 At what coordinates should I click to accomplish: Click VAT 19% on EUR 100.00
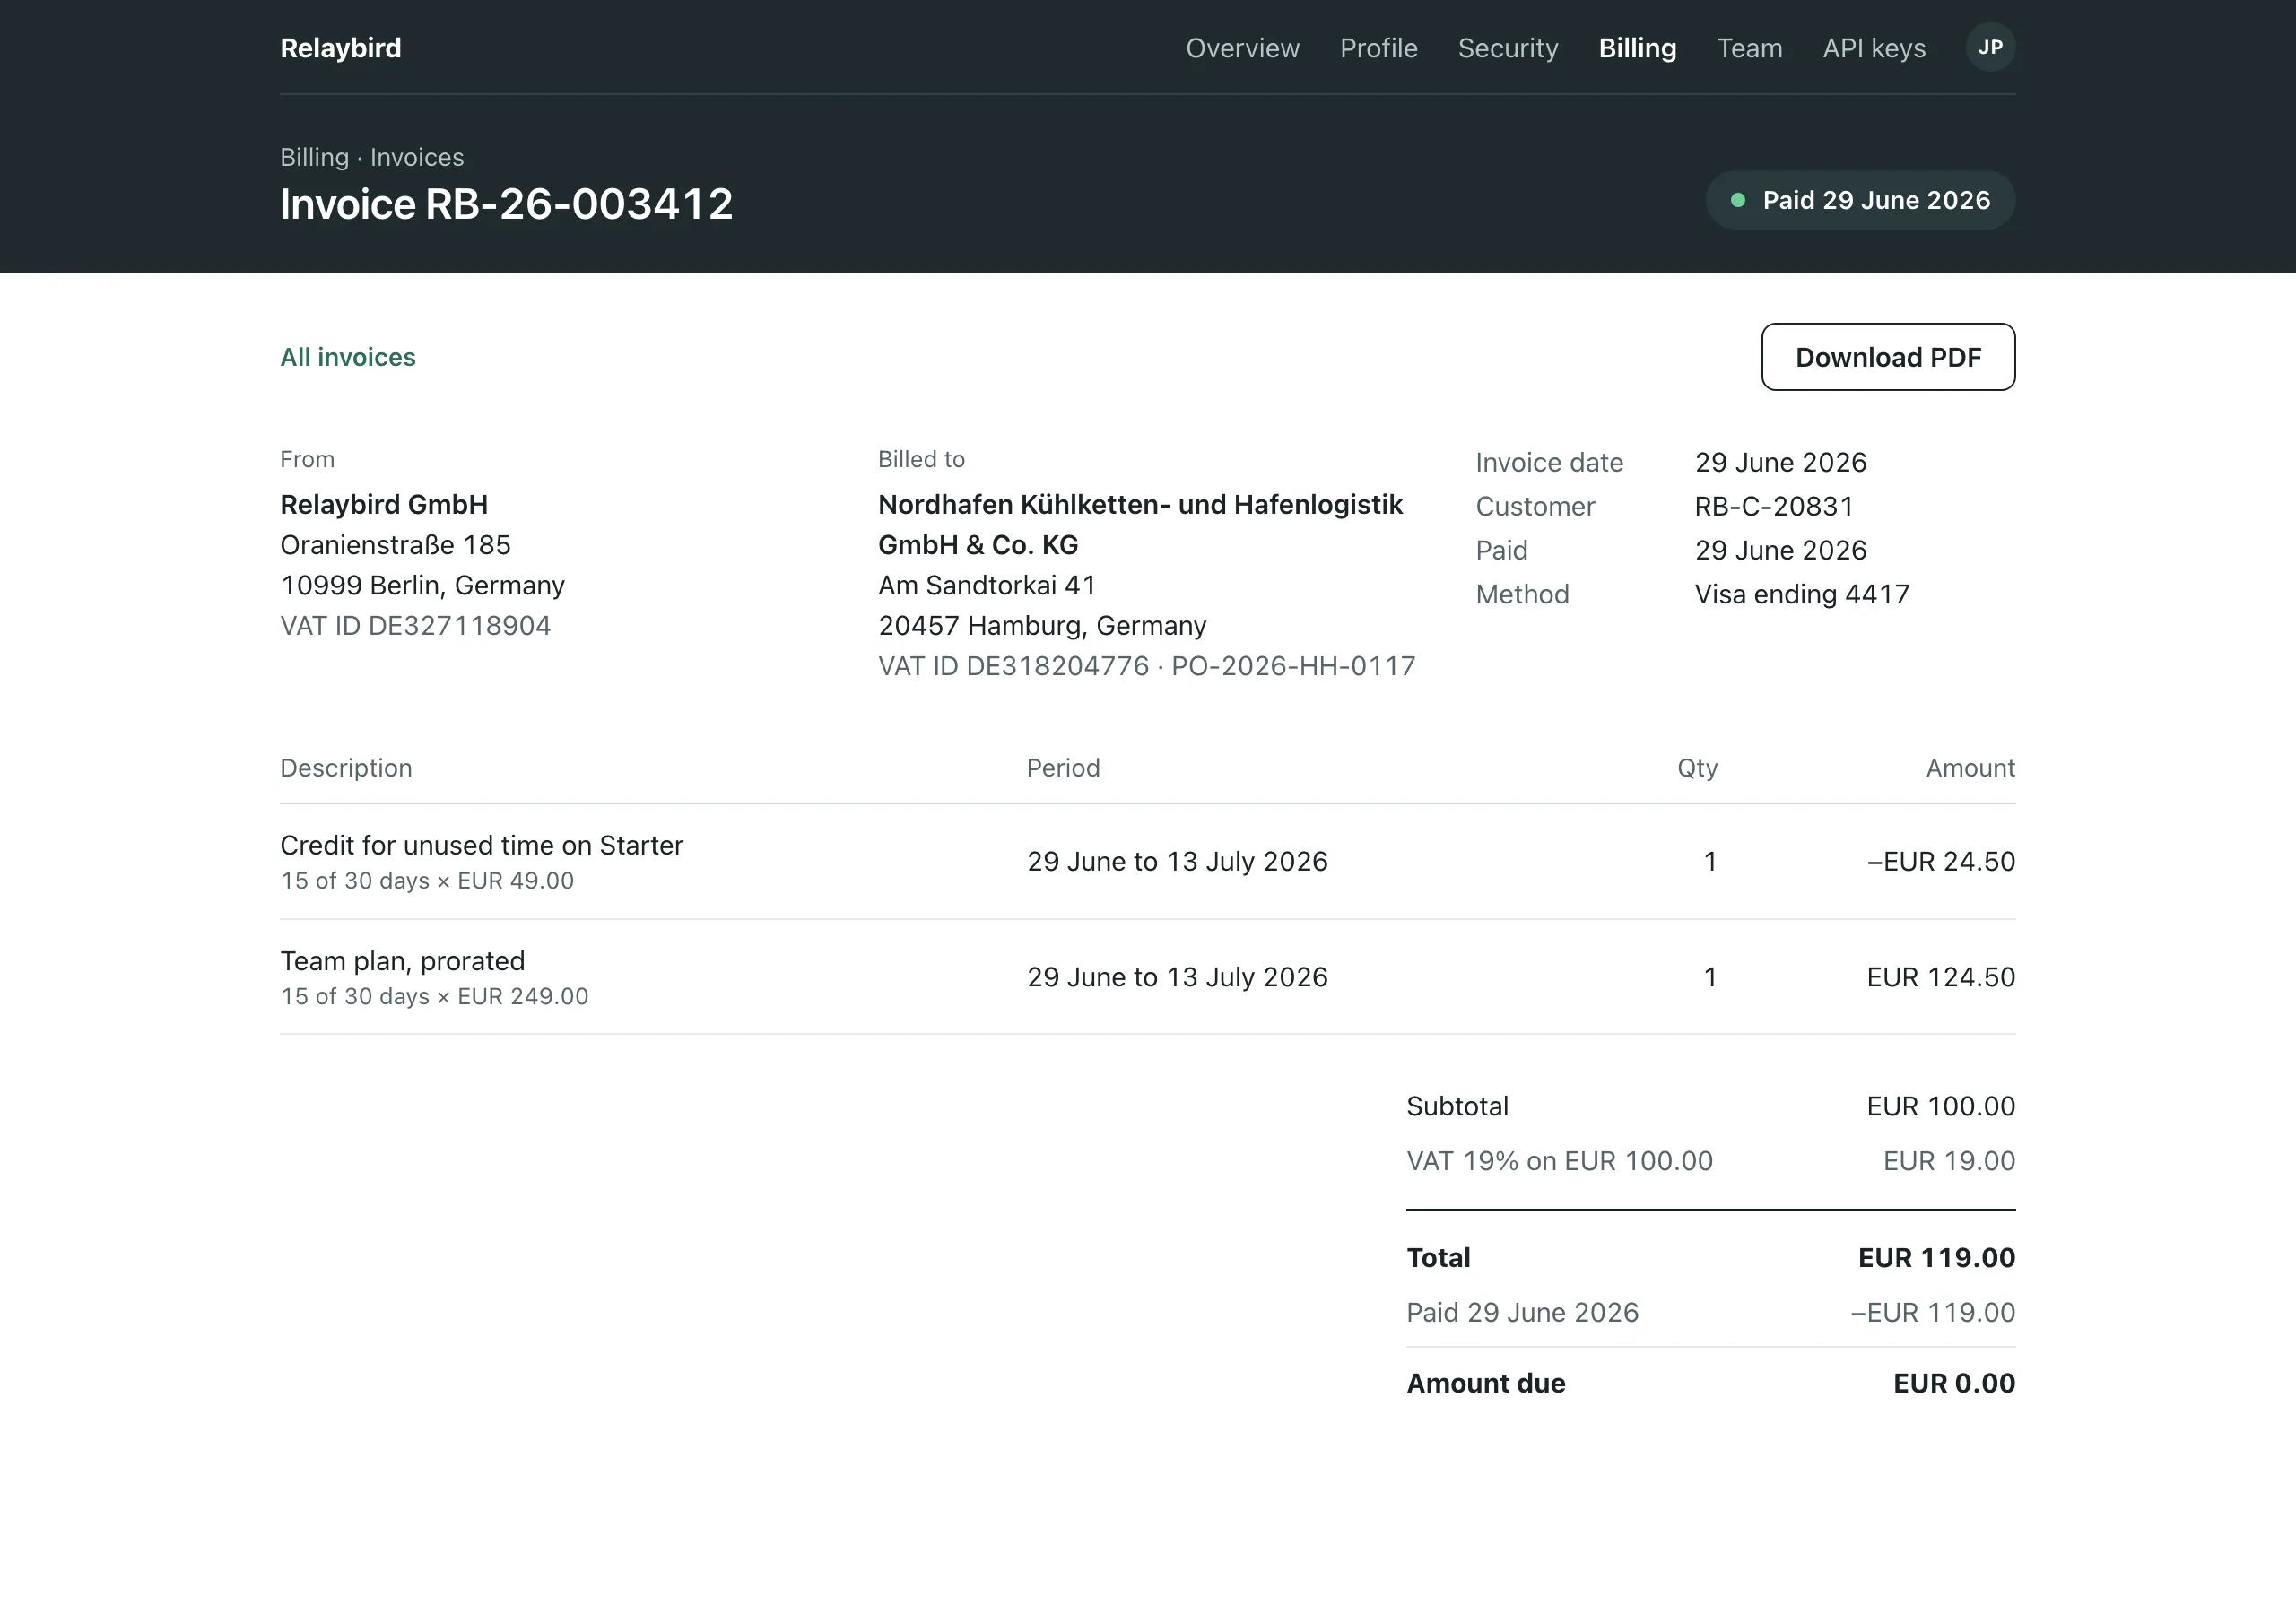pos(1559,1161)
